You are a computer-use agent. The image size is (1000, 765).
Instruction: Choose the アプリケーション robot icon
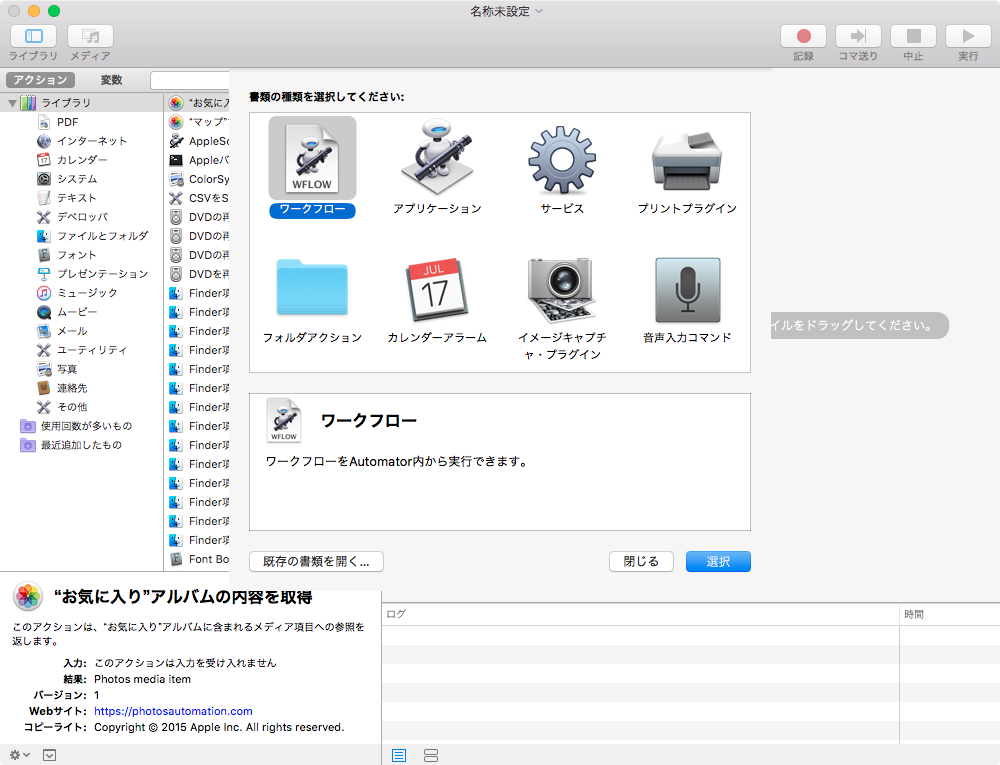(437, 159)
